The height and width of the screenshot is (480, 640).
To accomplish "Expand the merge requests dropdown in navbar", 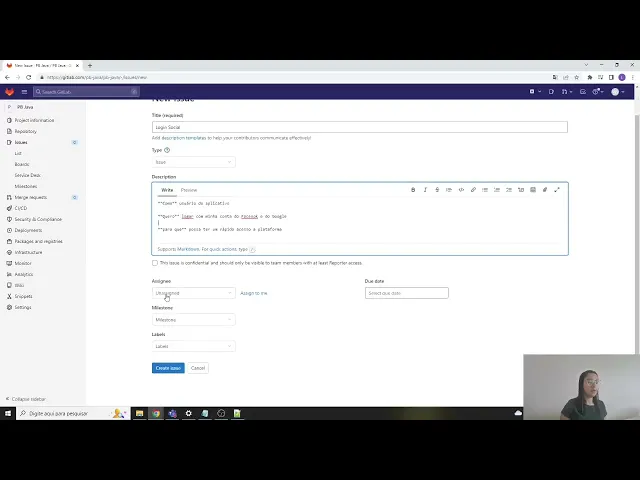I will (567, 92).
